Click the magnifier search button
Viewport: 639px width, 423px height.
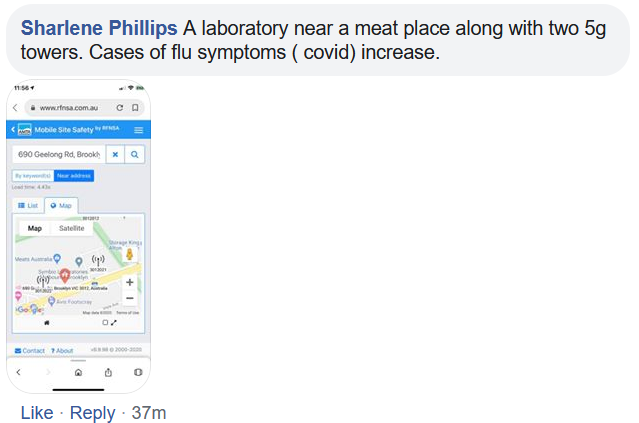[x=134, y=154]
